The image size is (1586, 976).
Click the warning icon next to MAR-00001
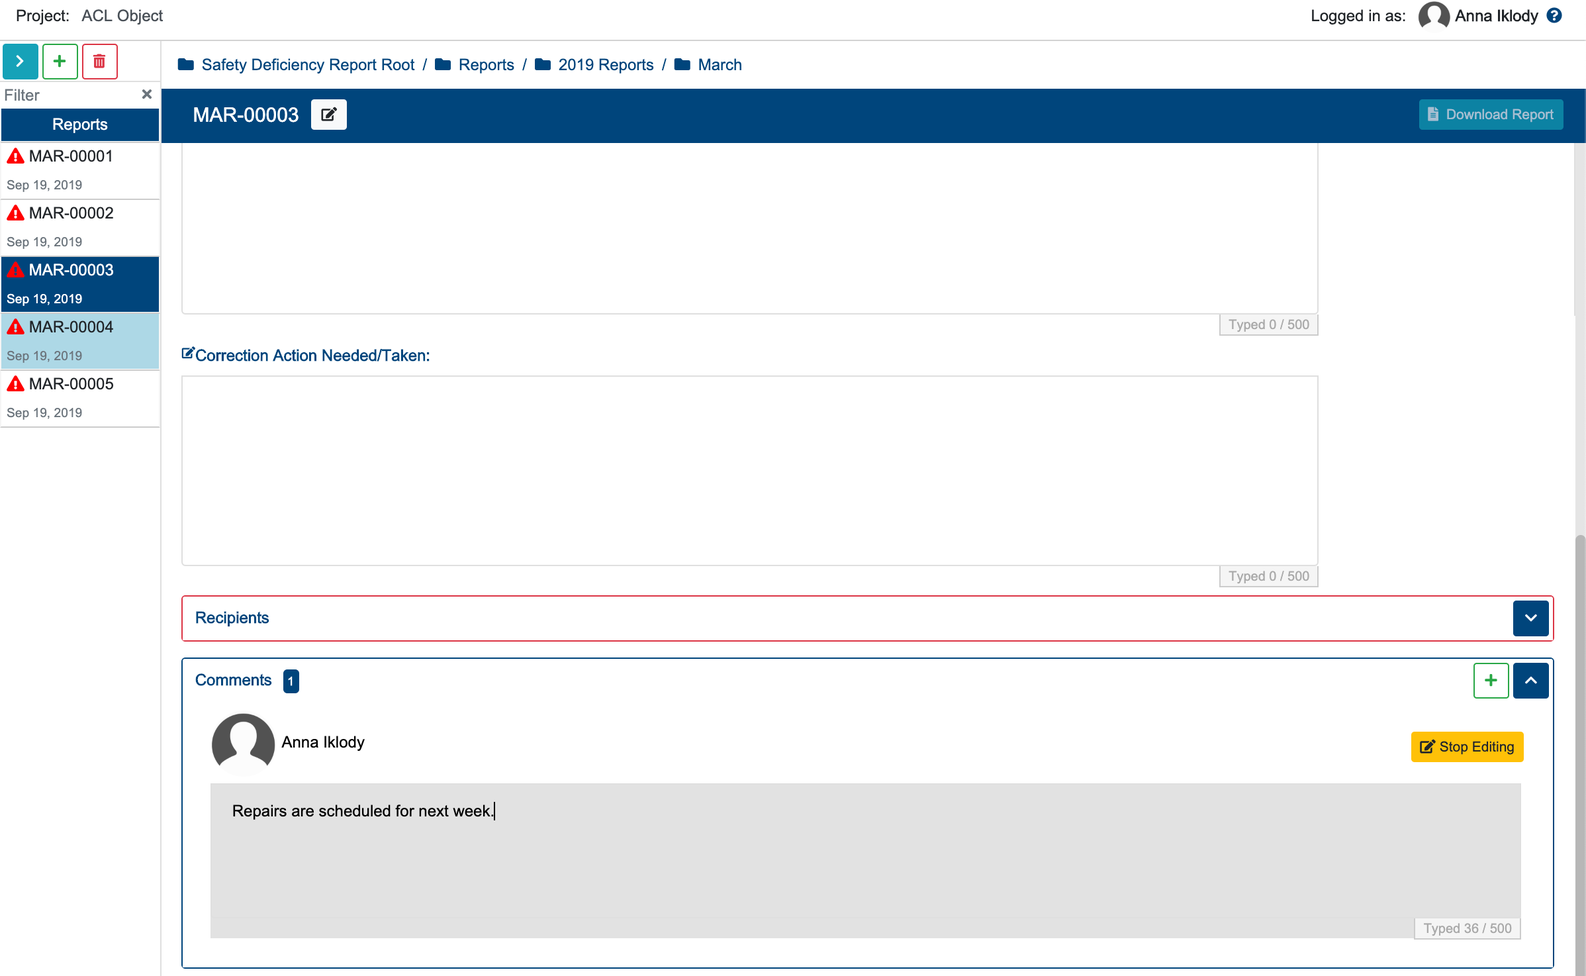coord(15,156)
